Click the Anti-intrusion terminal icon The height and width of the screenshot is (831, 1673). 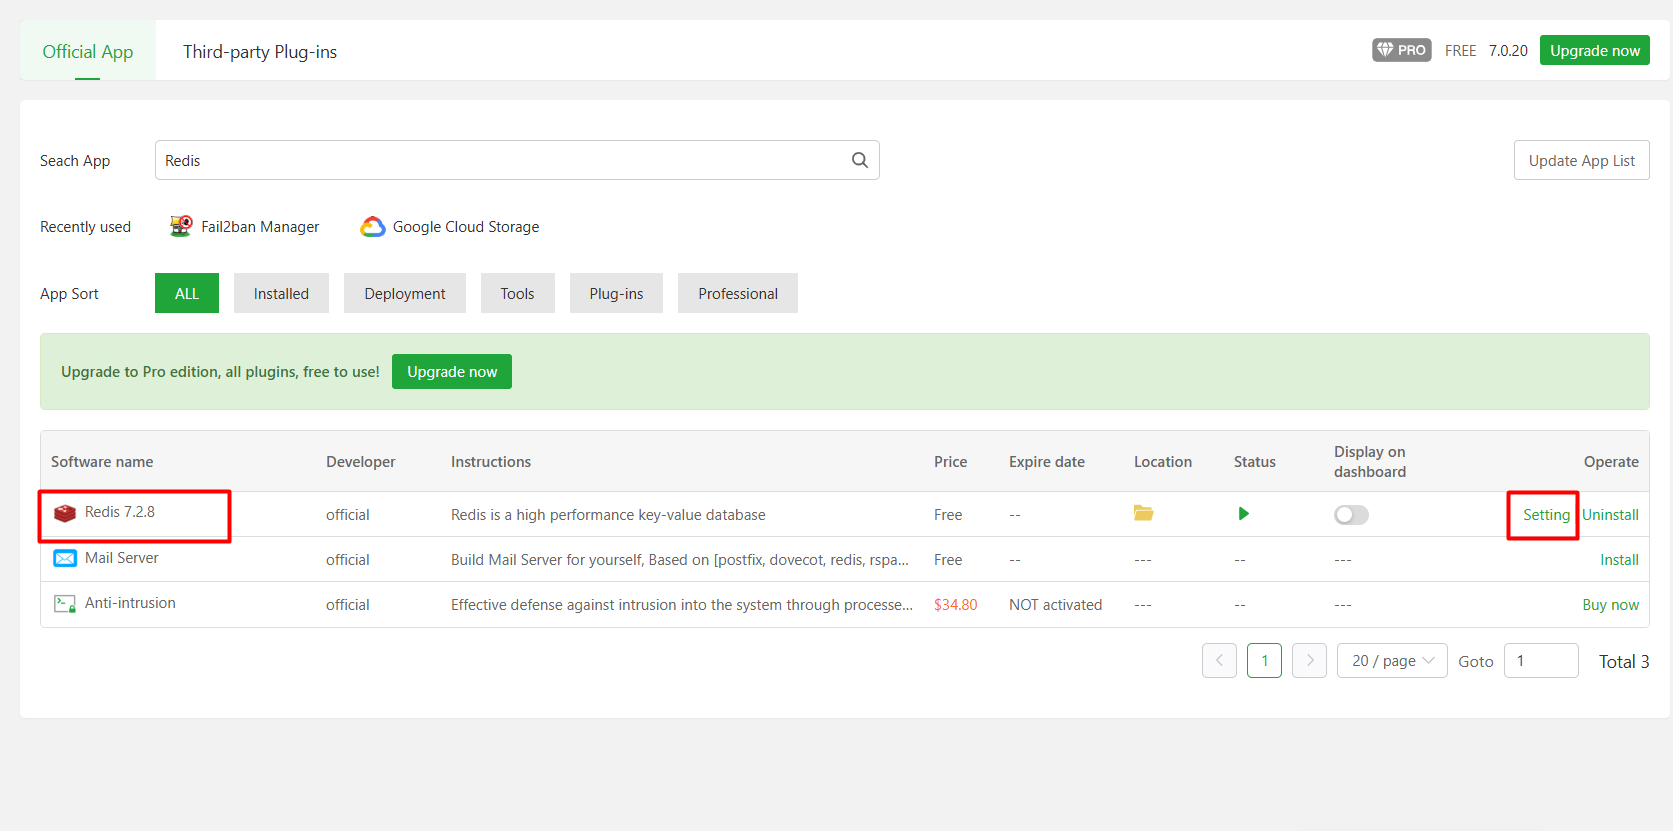coord(65,603)
